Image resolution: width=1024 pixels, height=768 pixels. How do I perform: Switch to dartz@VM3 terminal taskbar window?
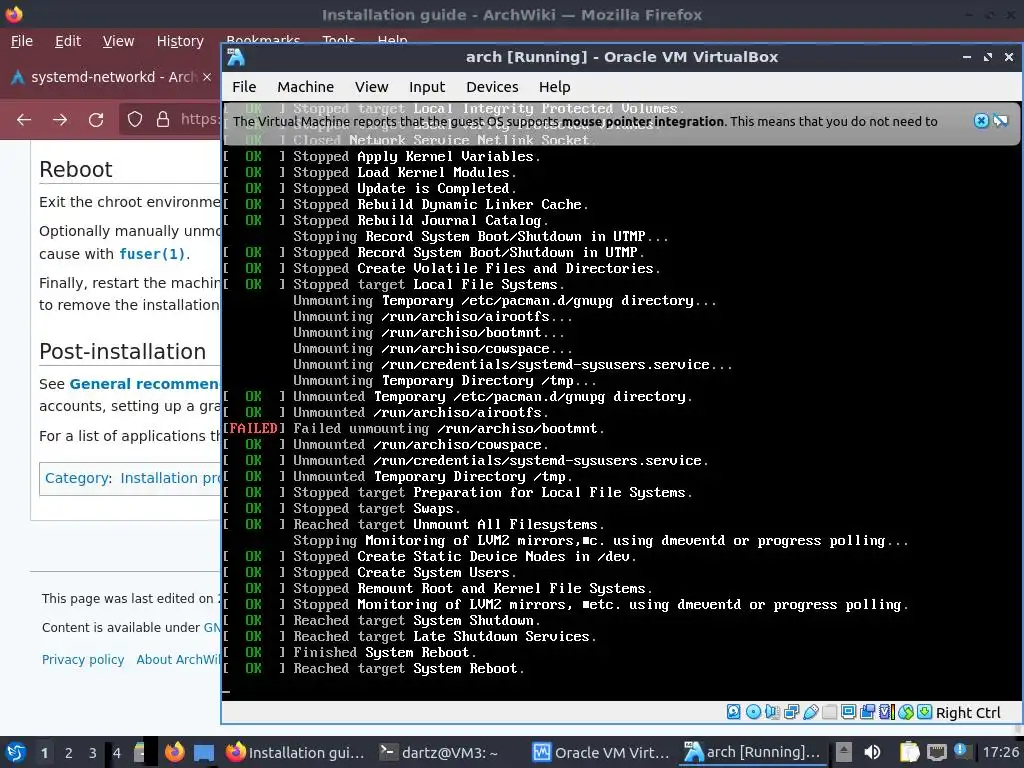(x=442, y=752)
